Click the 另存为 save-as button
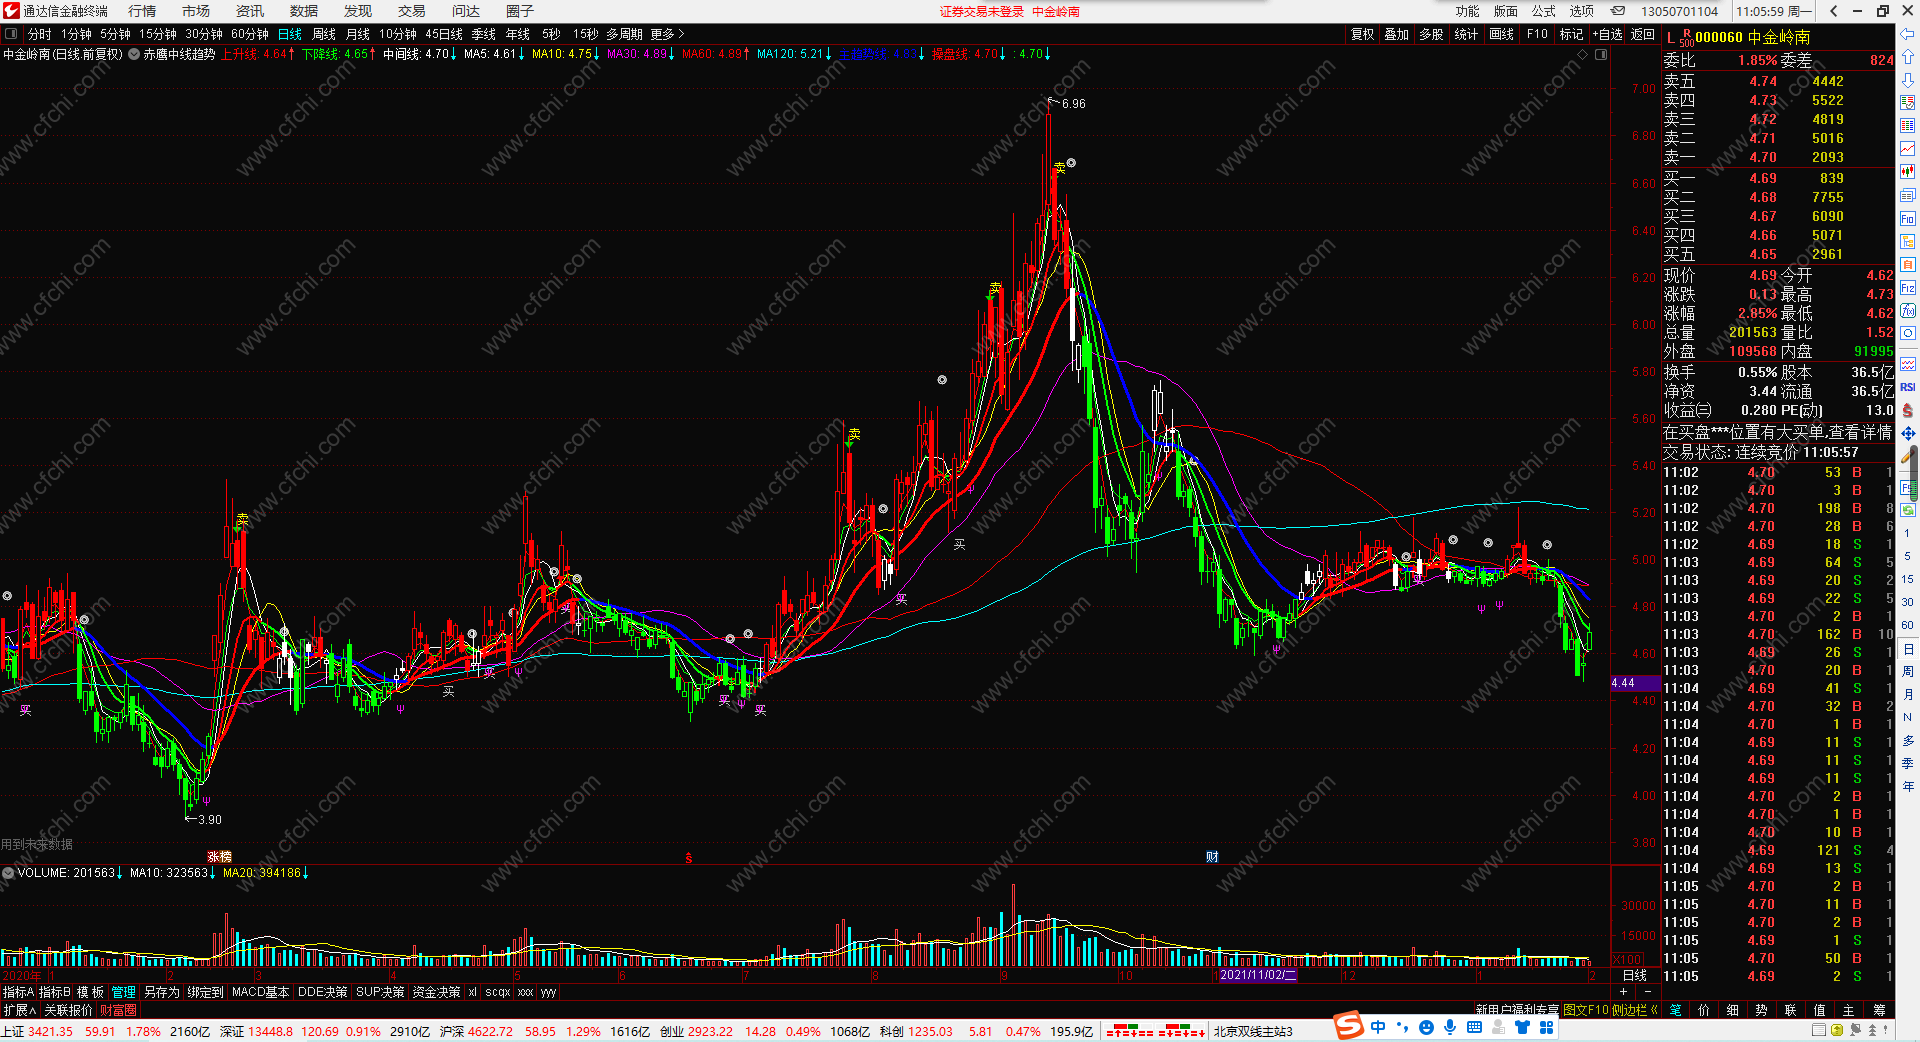The image size is (1920, 1042). [162, 992]
